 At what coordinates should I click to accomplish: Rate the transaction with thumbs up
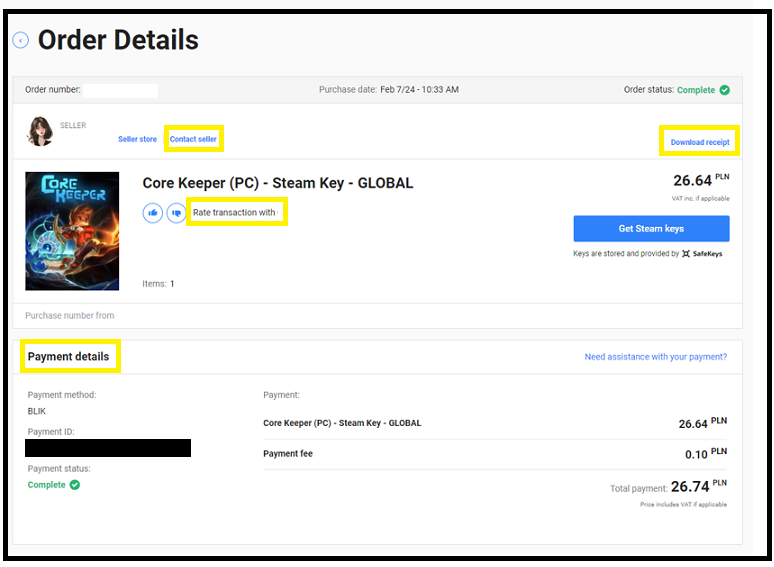pos(152,212)
